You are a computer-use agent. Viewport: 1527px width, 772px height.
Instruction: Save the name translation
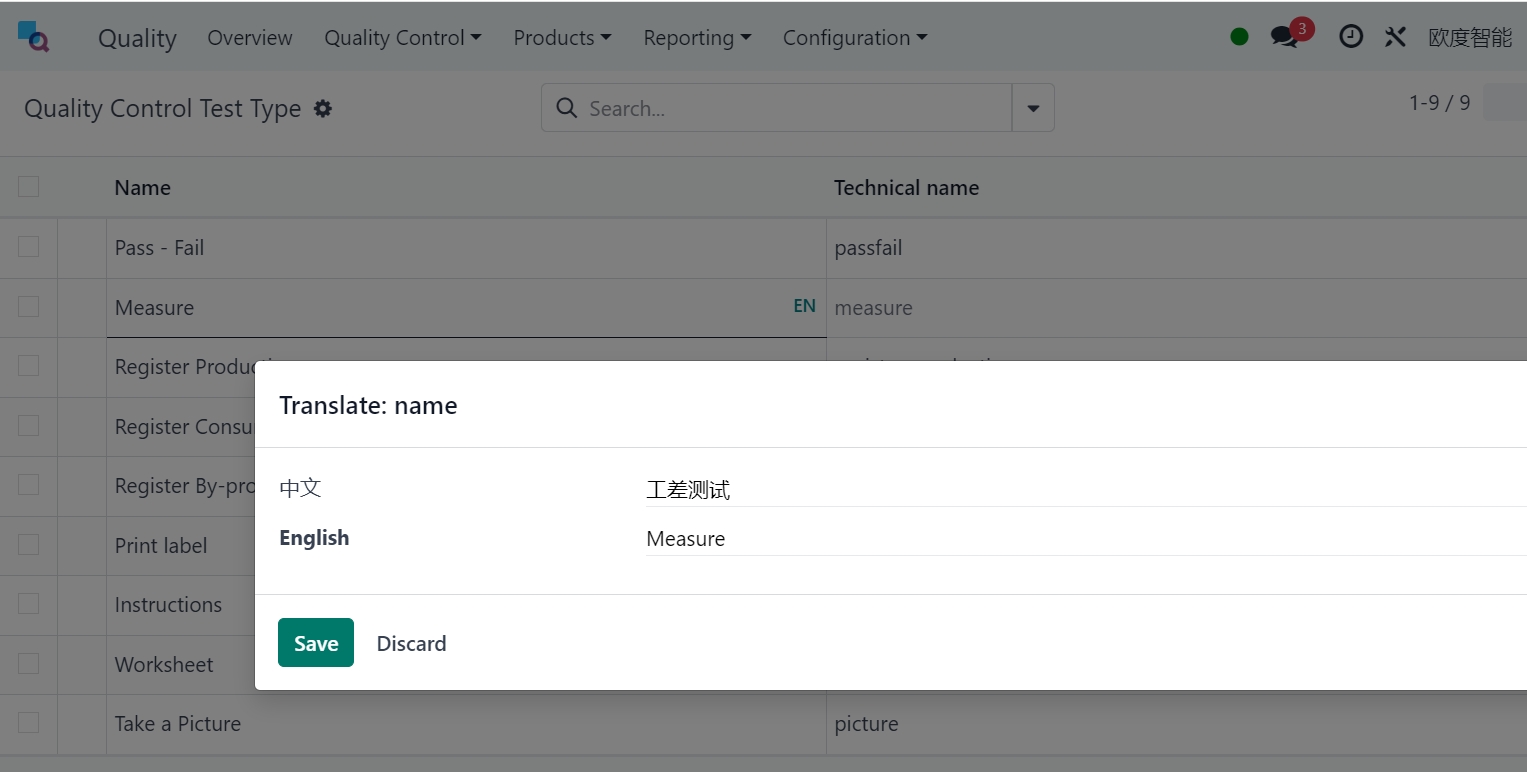tap(315, 643)
